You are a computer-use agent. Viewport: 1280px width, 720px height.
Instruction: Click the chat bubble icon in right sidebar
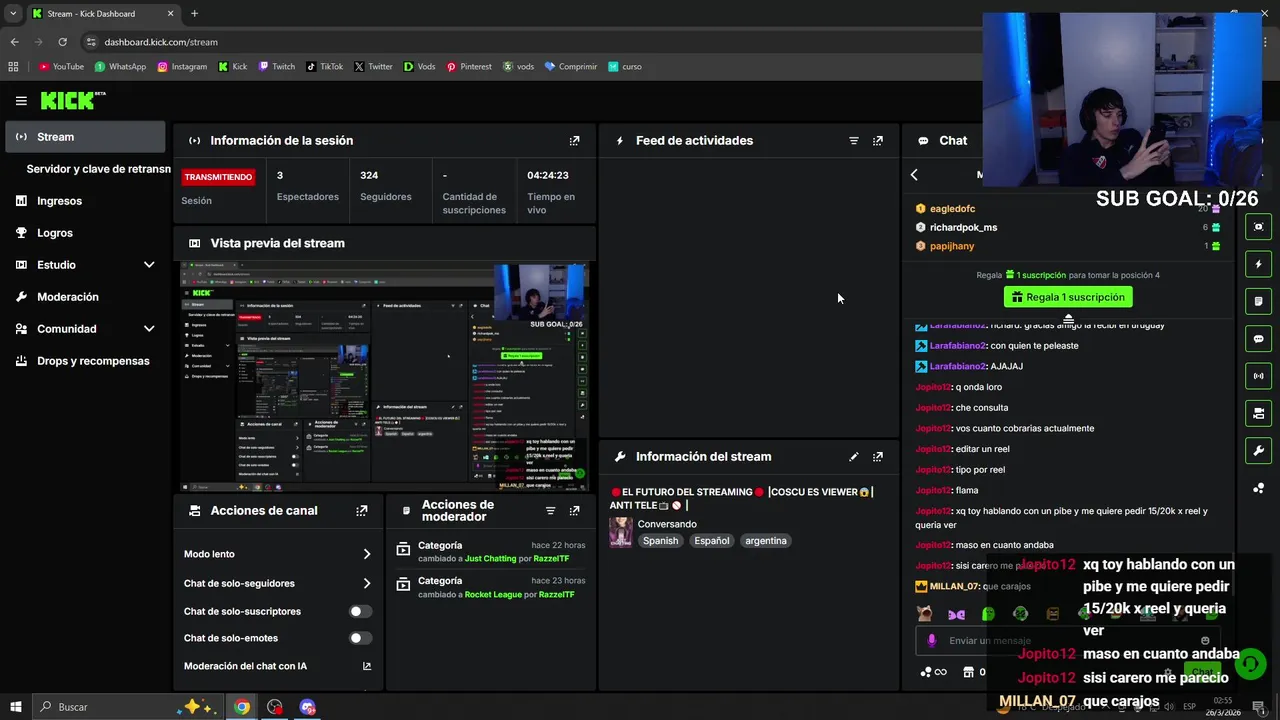pos(1258,339)
